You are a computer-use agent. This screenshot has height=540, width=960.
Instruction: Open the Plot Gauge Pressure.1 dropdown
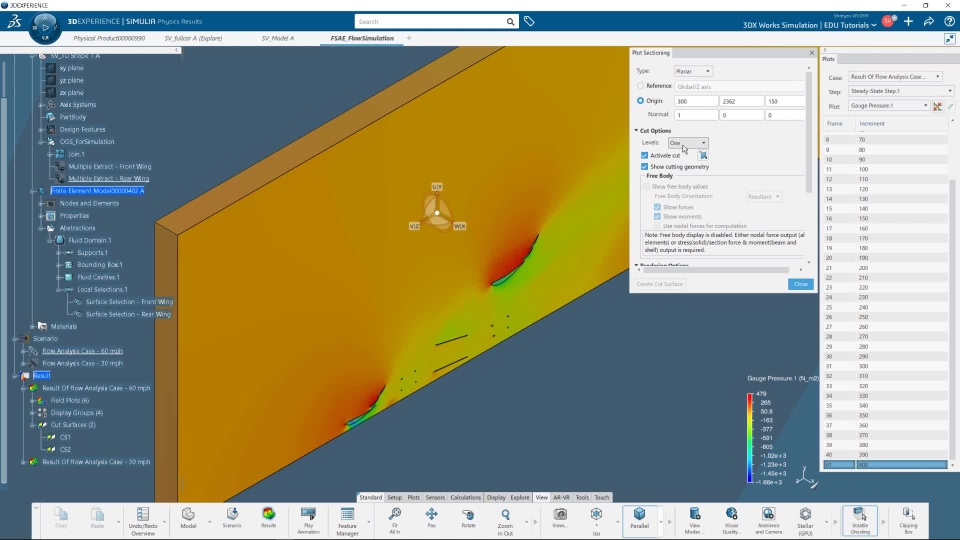(888, 106)
